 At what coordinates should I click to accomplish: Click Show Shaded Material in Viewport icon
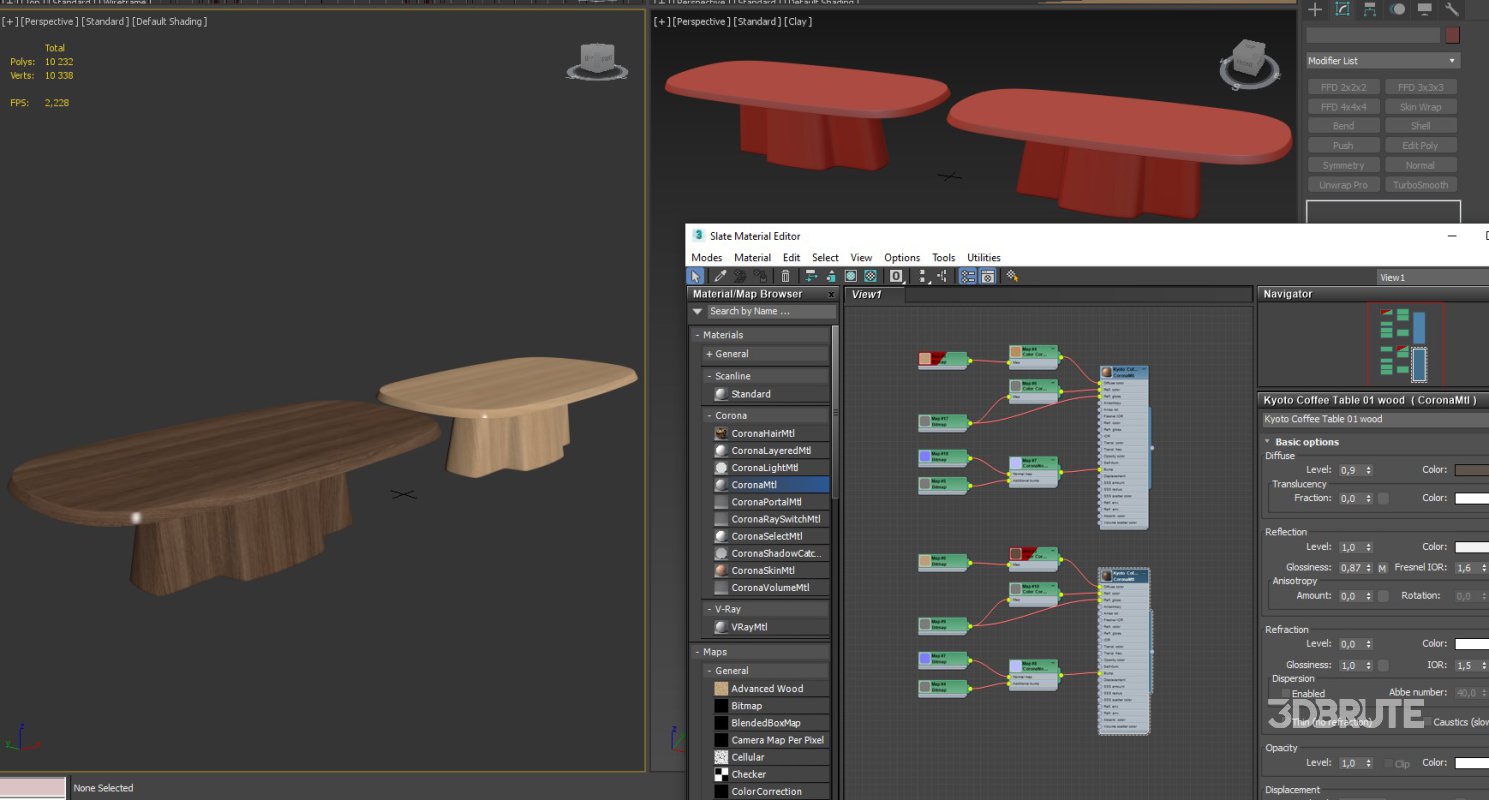[x=850, y=276]
